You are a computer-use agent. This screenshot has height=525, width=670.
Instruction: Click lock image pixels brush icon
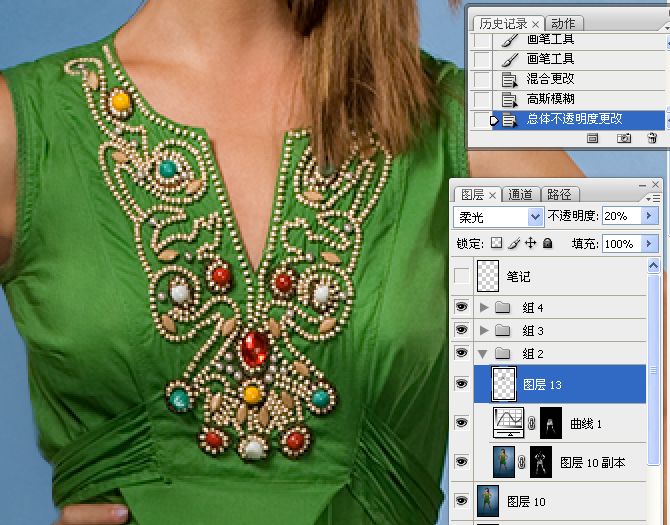[x=514, y=243]
